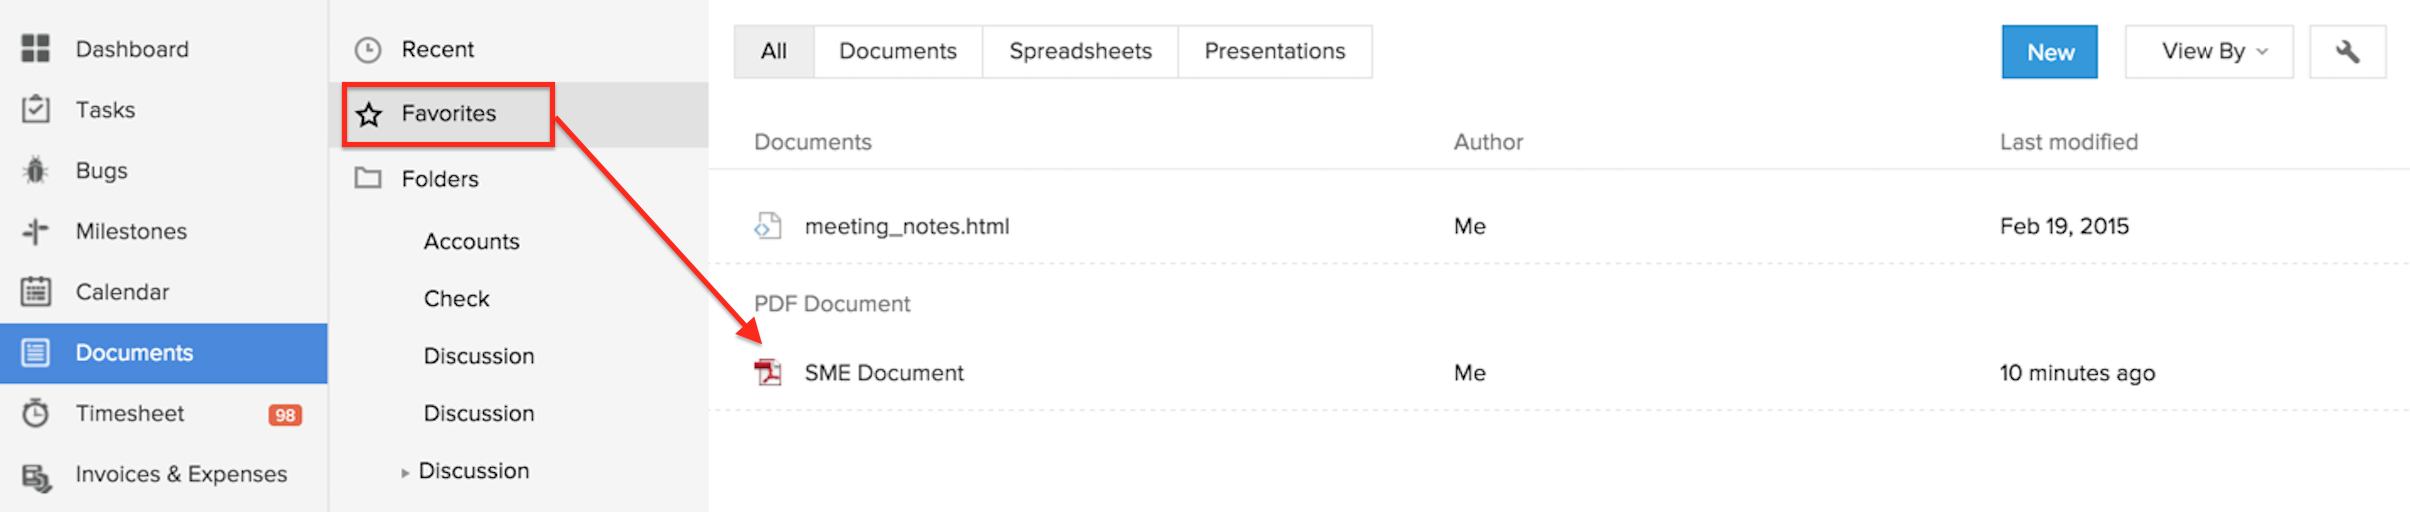Switch to the Presentations tab
This screenshot has width=2410, height=512.
pyautogui.click(x=1274, y=51)
